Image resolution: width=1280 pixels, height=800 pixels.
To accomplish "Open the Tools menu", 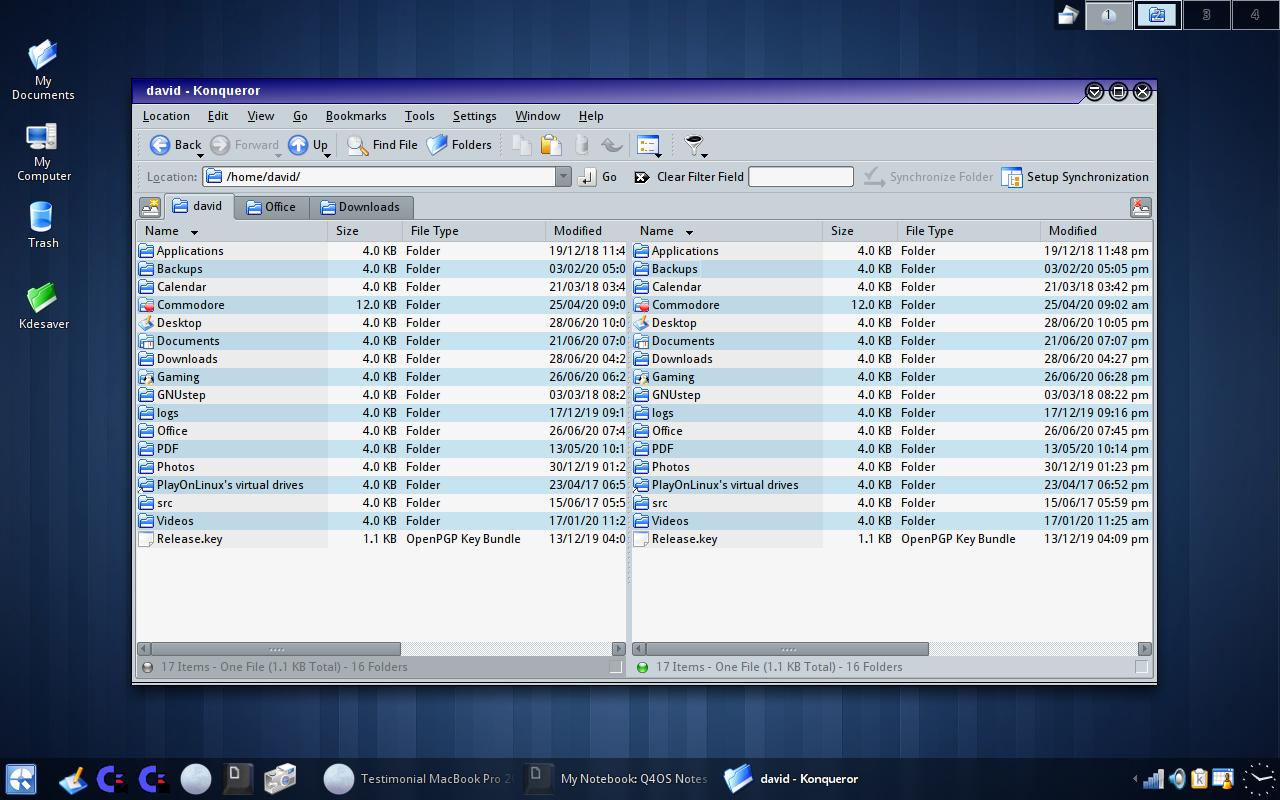I will (x=419, y=116).
